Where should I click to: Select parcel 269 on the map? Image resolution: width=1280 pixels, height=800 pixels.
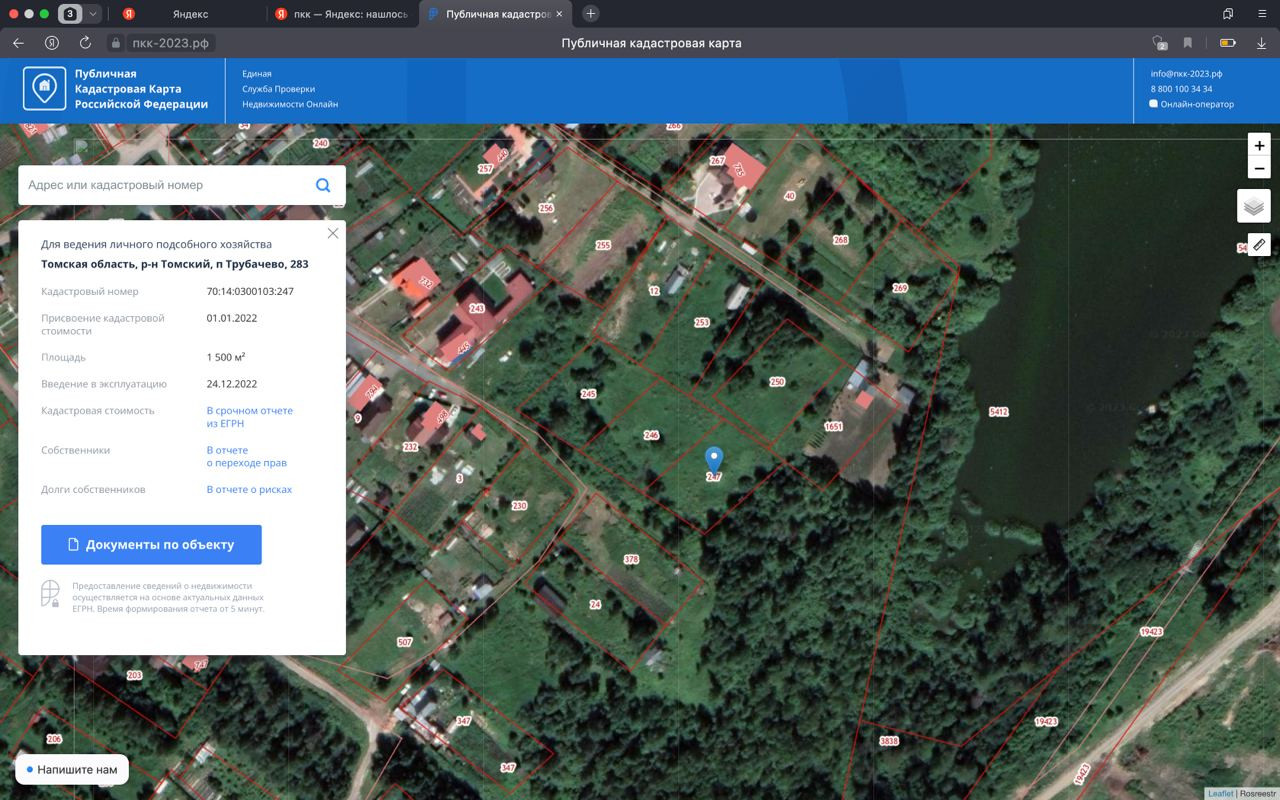click(900, 288)
